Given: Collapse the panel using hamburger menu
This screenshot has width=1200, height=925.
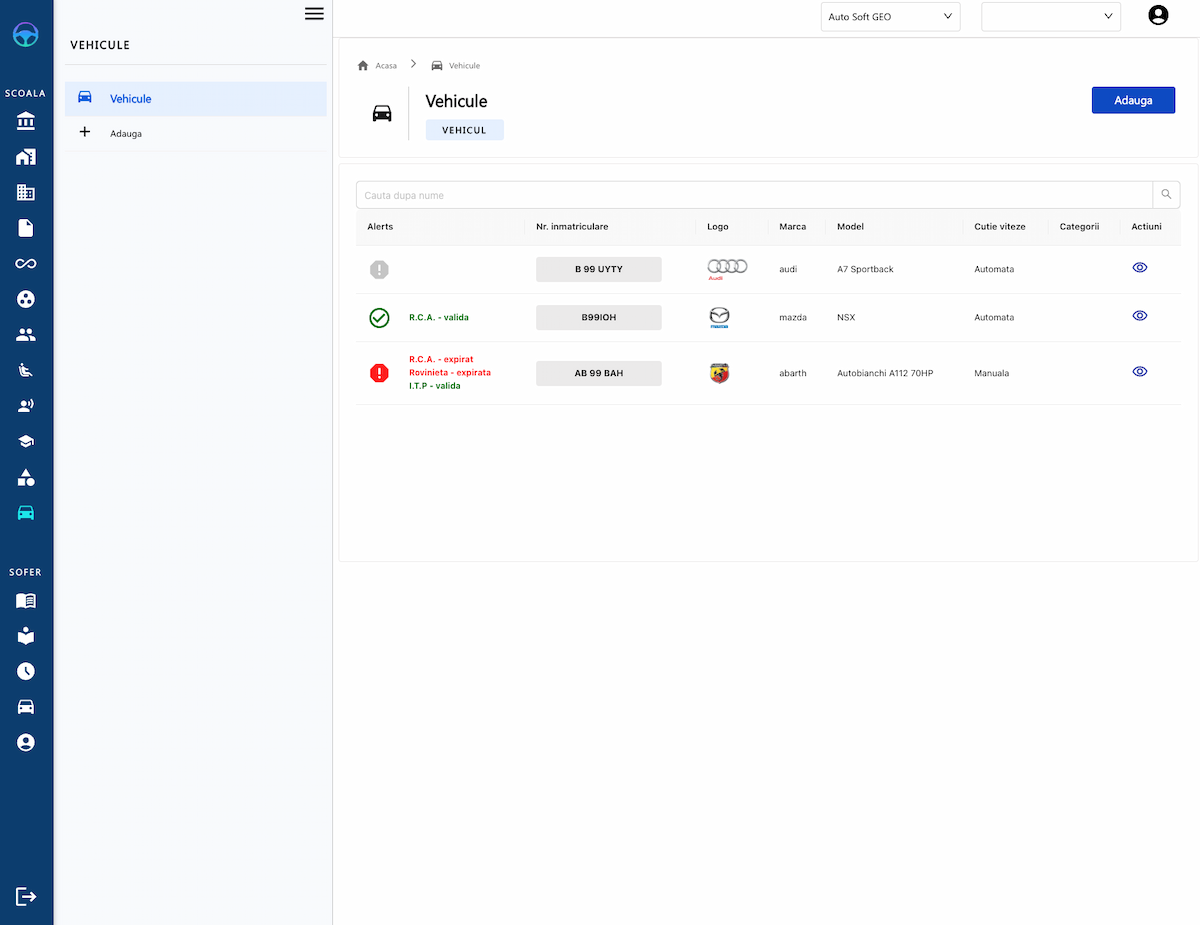Looking at the screenshot, I should pos(314,13).
